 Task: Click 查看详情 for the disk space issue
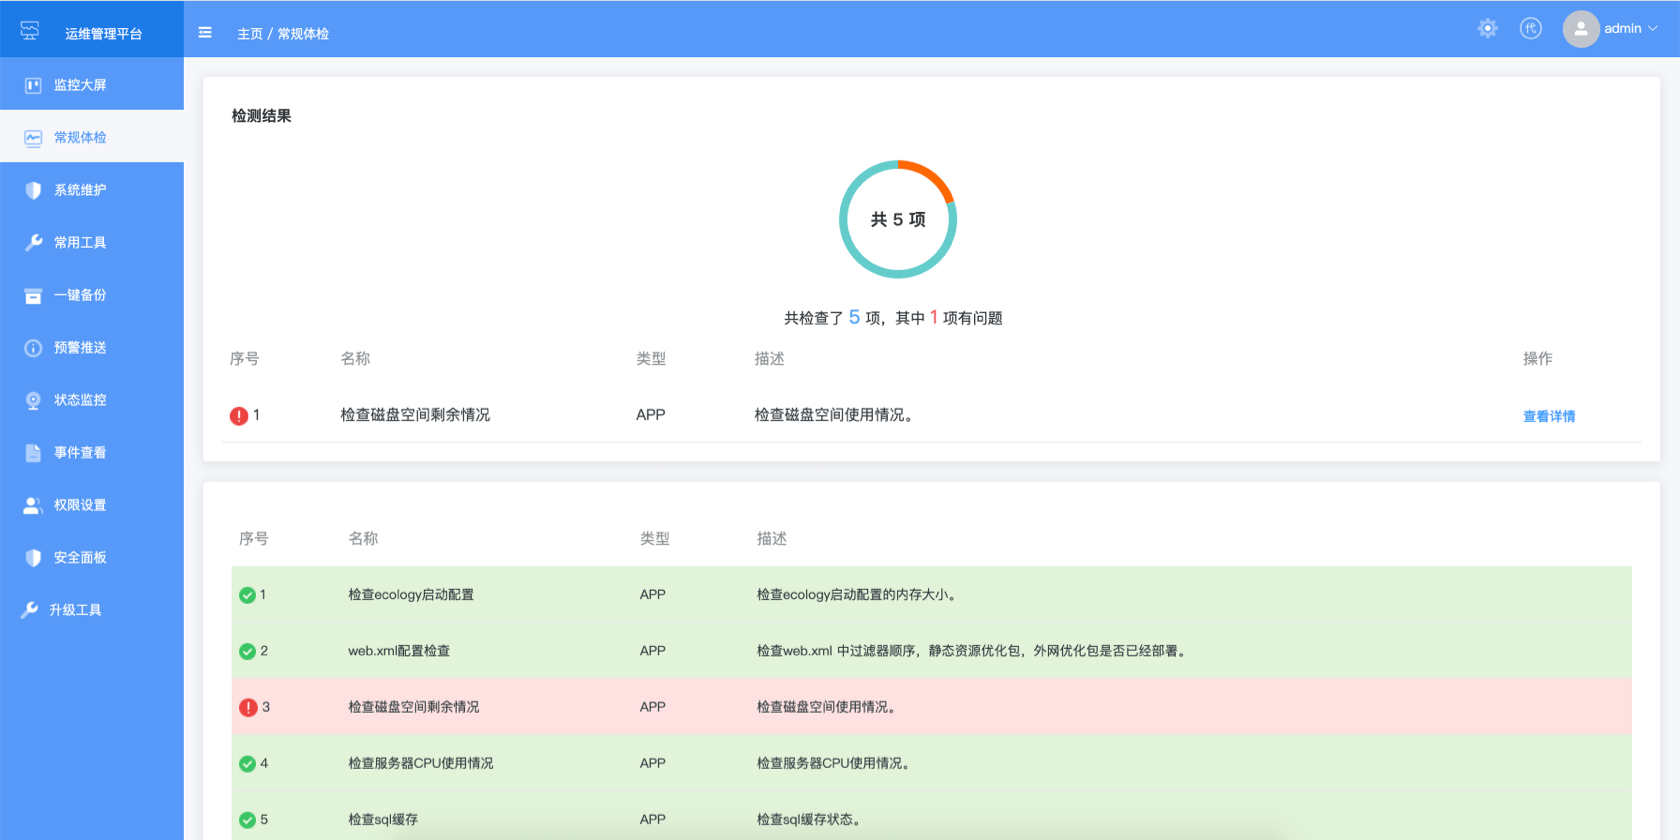pyautogui.click(x=1549, y=416)
